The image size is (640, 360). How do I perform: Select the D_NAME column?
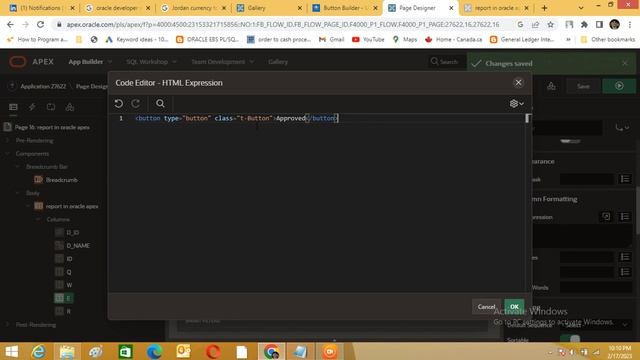[78, 246]
